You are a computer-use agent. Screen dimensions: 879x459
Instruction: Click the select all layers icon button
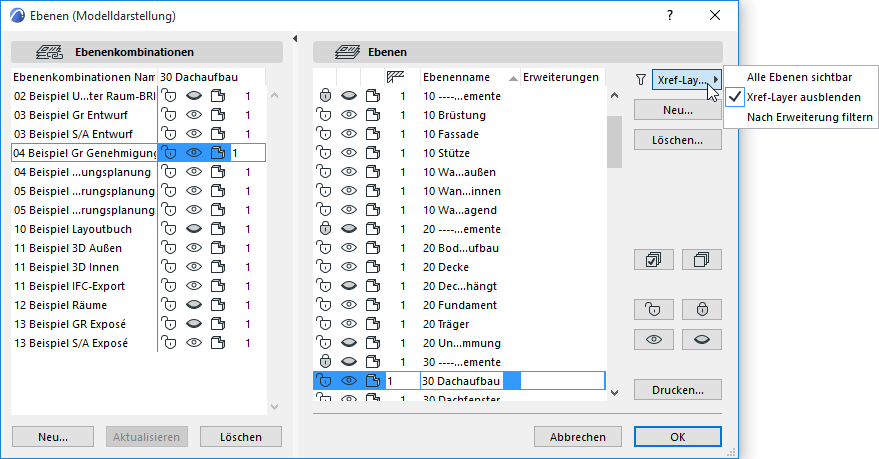[x=654, y=259]
